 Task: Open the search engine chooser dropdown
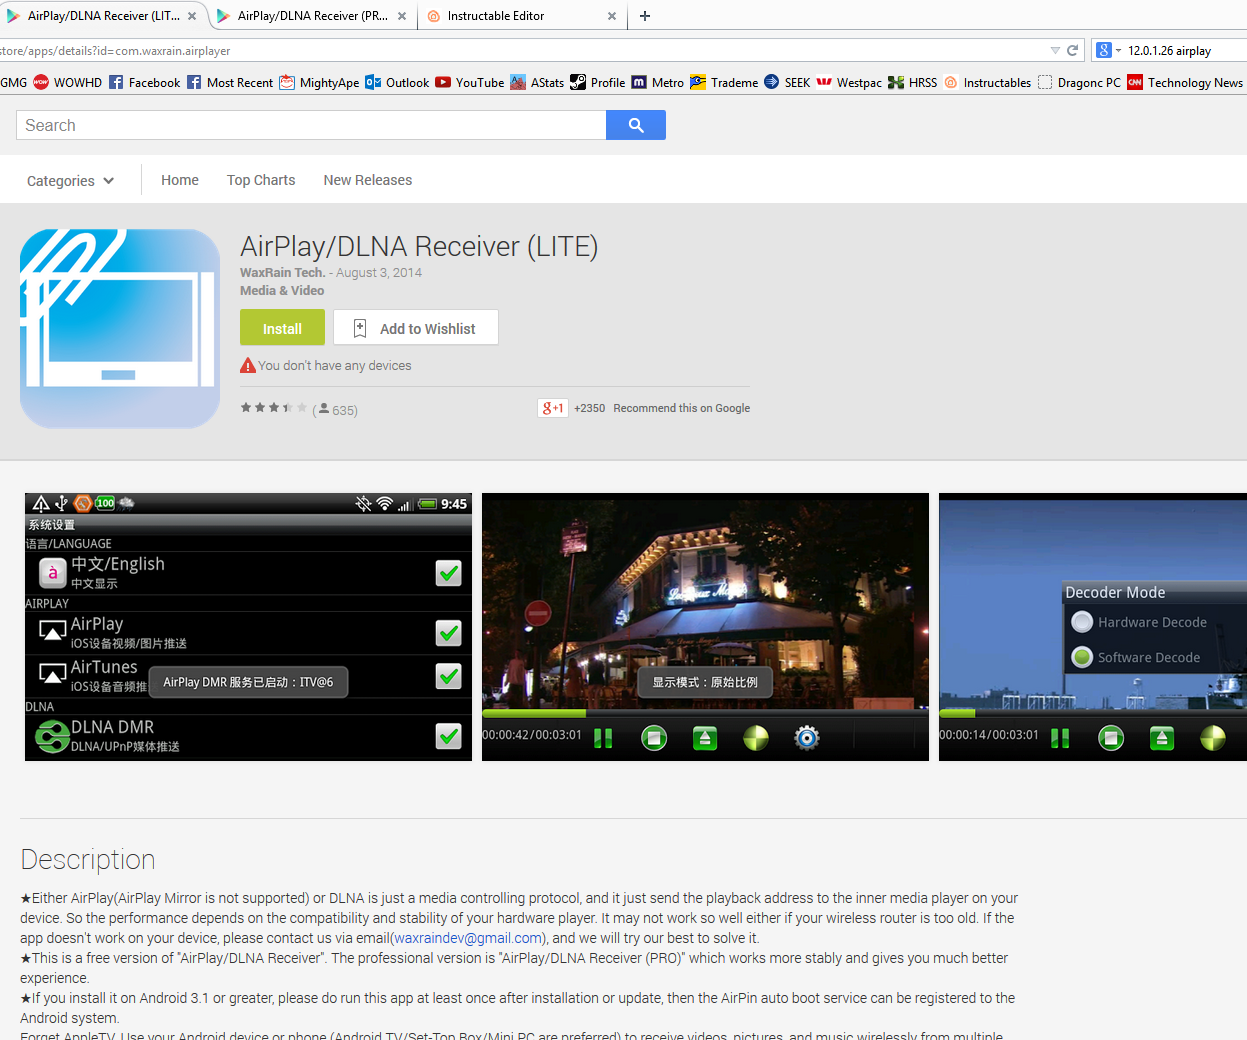[x=1110, y=49]
